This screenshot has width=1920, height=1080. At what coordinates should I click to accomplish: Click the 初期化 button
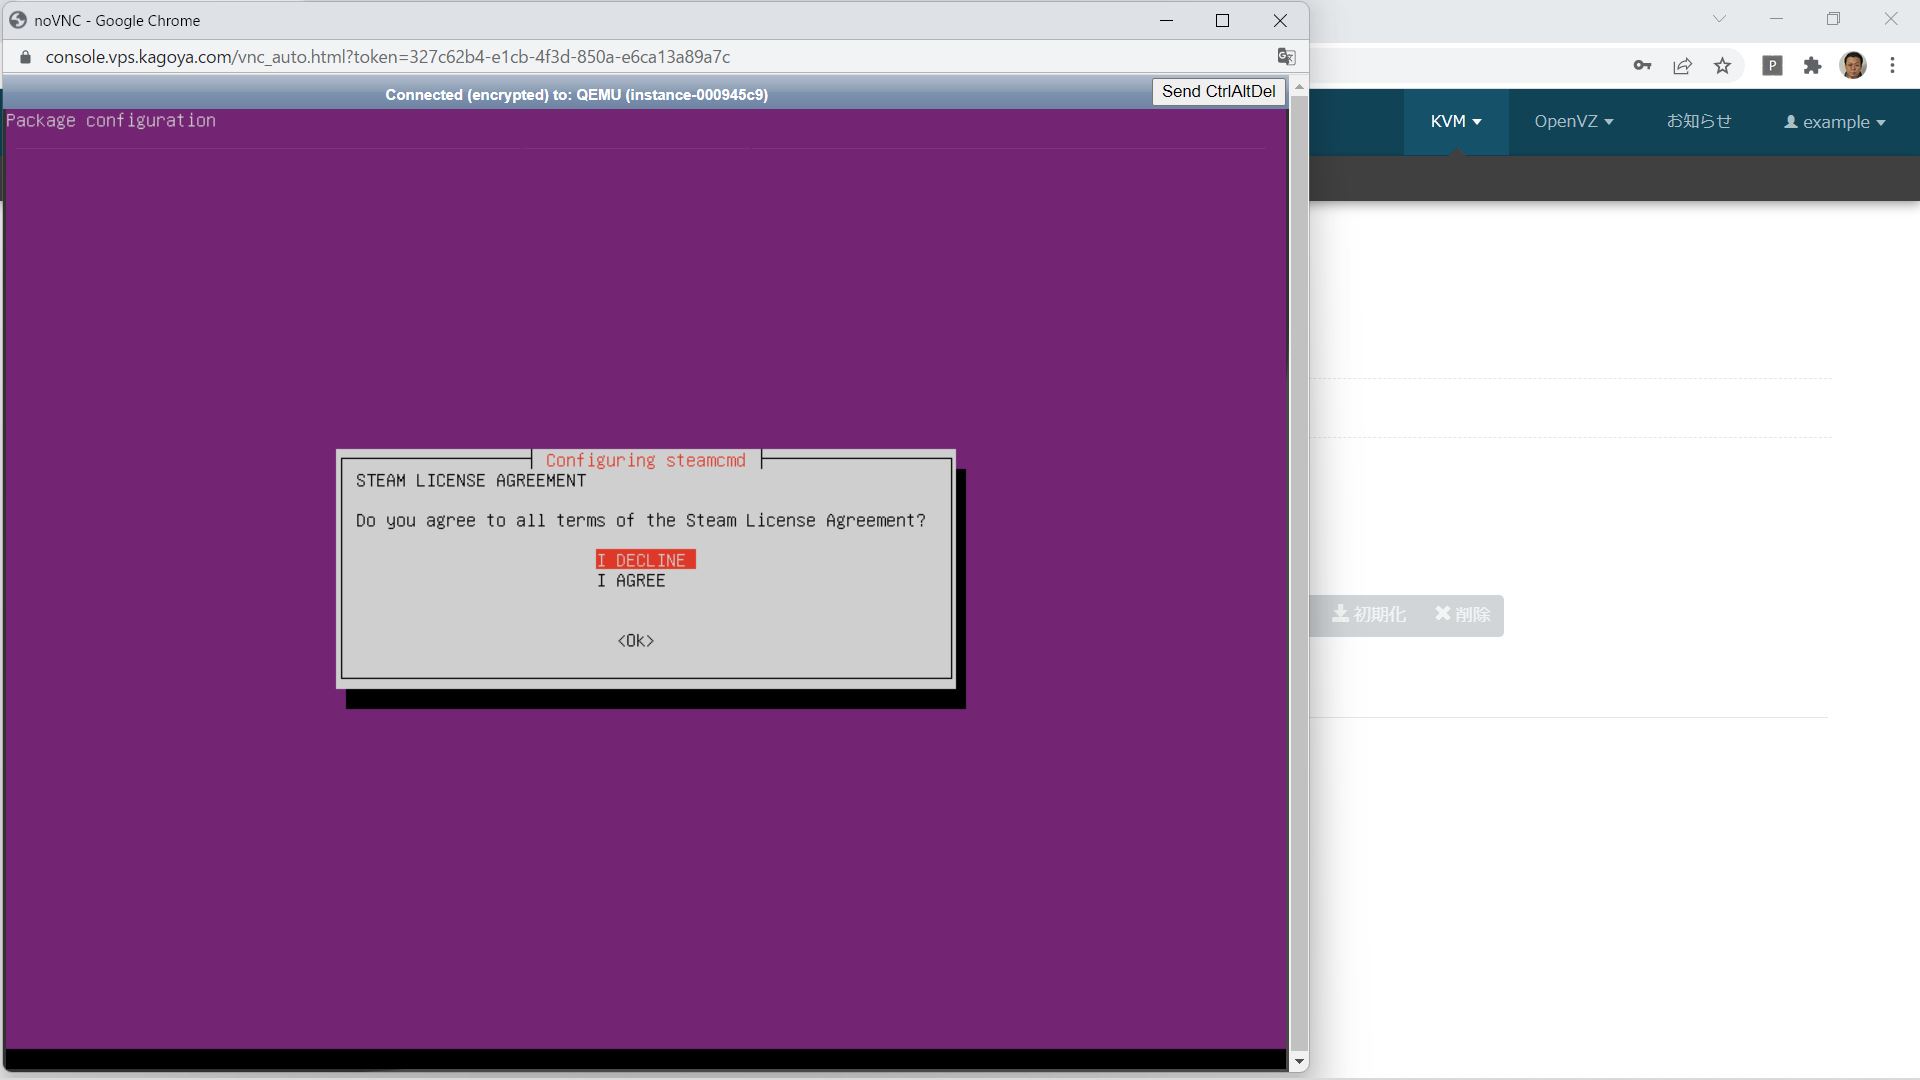tap(1369, 615)
